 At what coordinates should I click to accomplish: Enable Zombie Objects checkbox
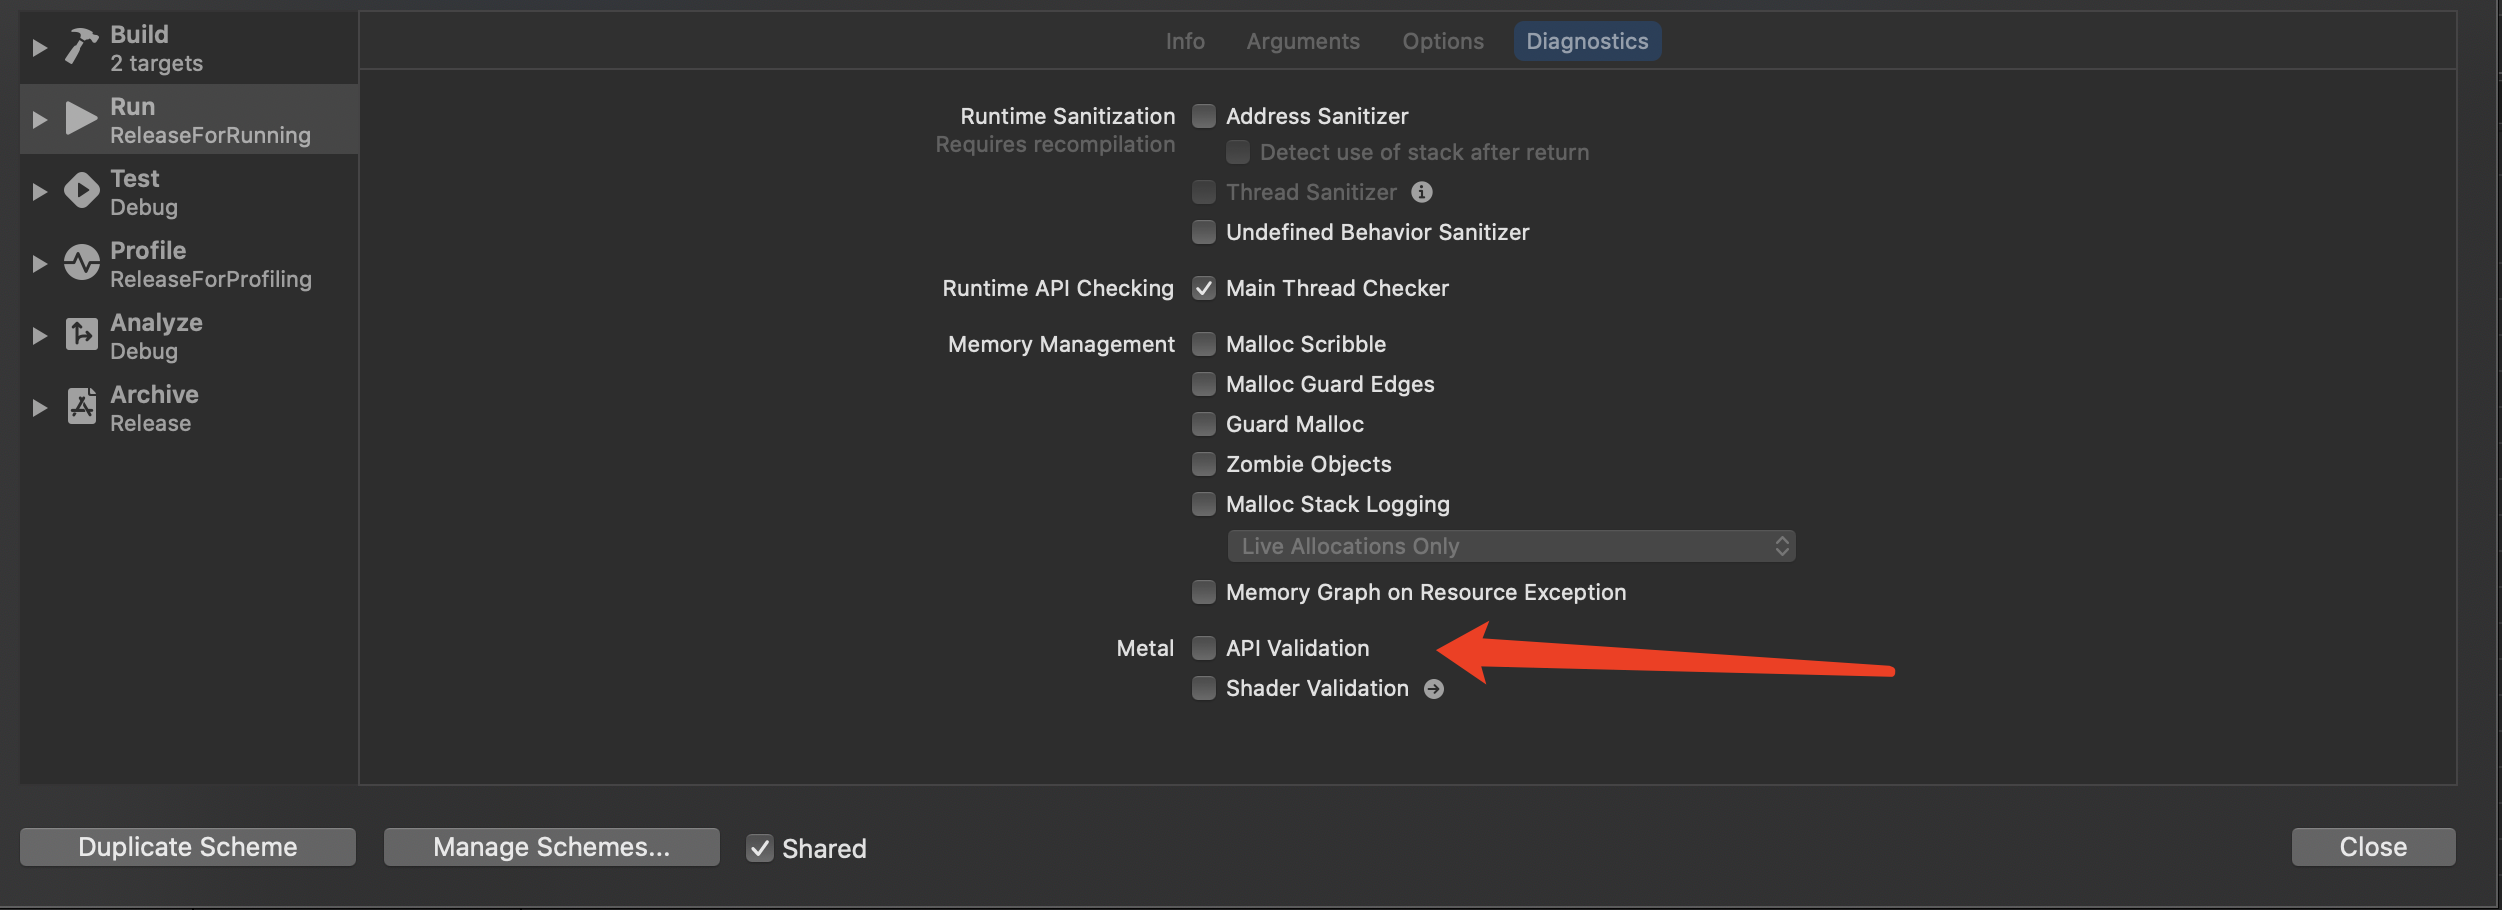coord(1204,464)
